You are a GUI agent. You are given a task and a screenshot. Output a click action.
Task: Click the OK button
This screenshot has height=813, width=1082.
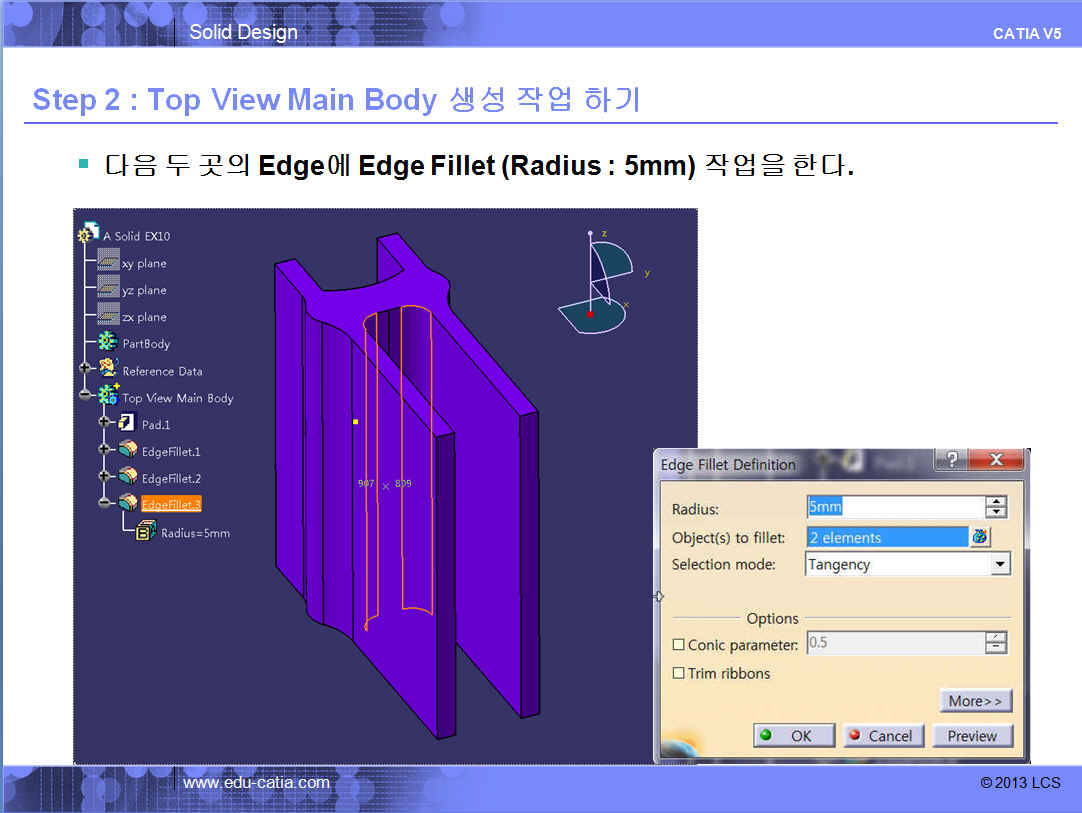(x=794, y=736)
